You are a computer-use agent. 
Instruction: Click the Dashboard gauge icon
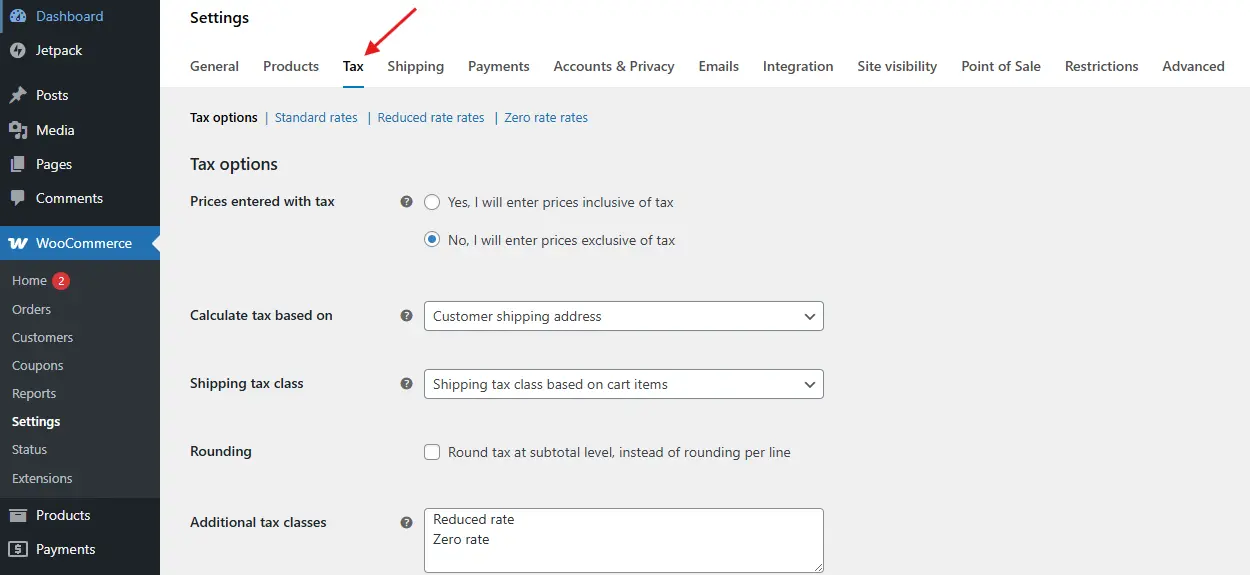(18, 16)
